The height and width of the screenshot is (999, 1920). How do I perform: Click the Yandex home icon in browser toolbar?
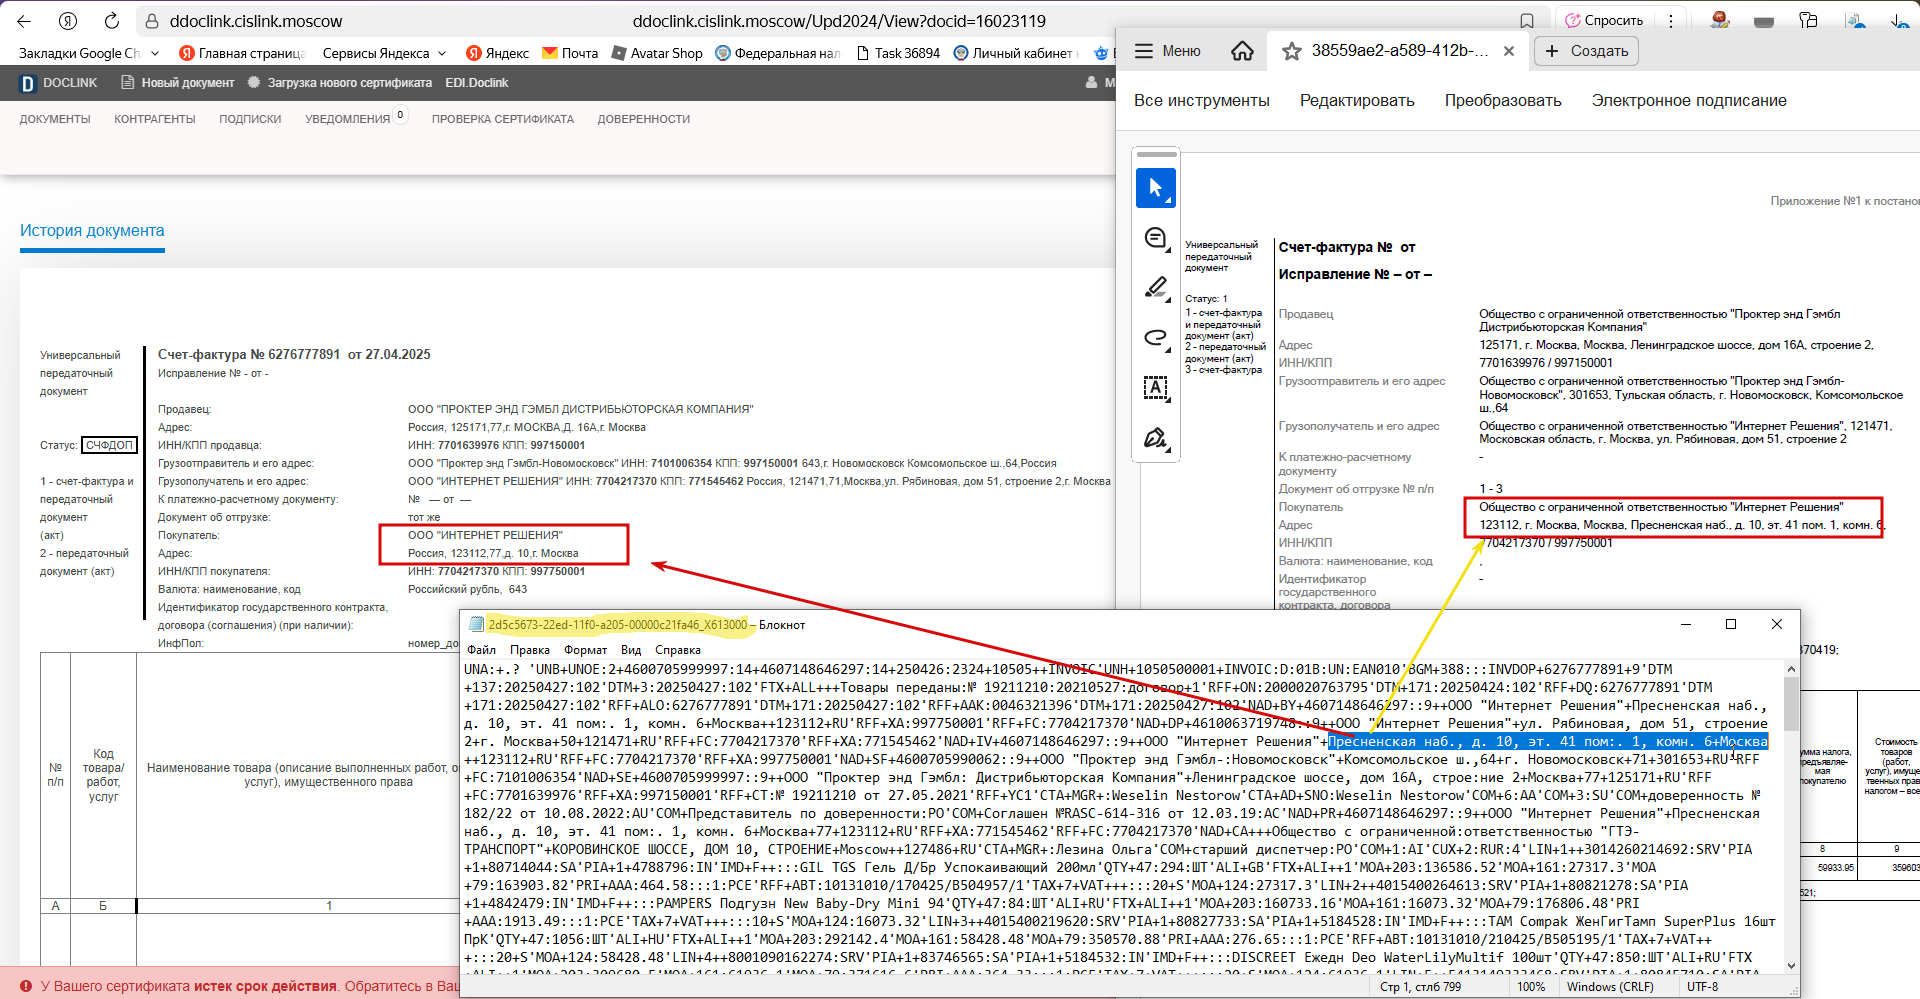[x=68, y=21]
